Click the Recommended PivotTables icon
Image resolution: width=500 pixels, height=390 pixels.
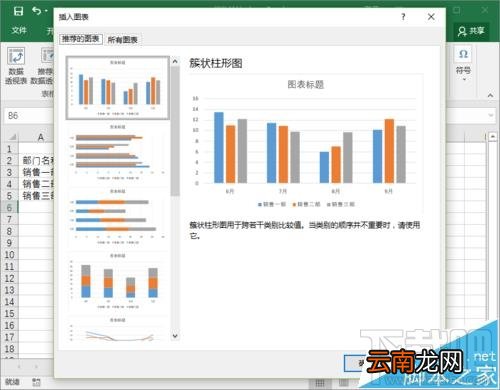click(47, 56)
